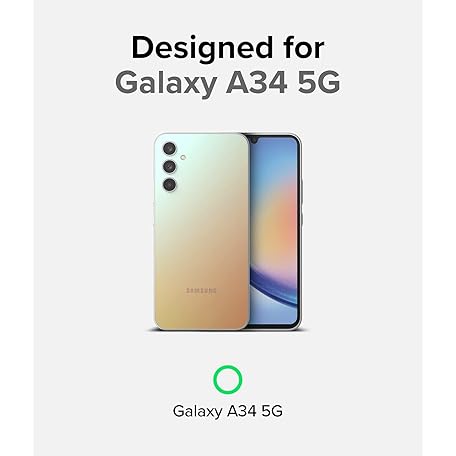Click the volume button on phone side
This screenshot has height=456, width=456.
pyautogui.click(x=301, y=191)
